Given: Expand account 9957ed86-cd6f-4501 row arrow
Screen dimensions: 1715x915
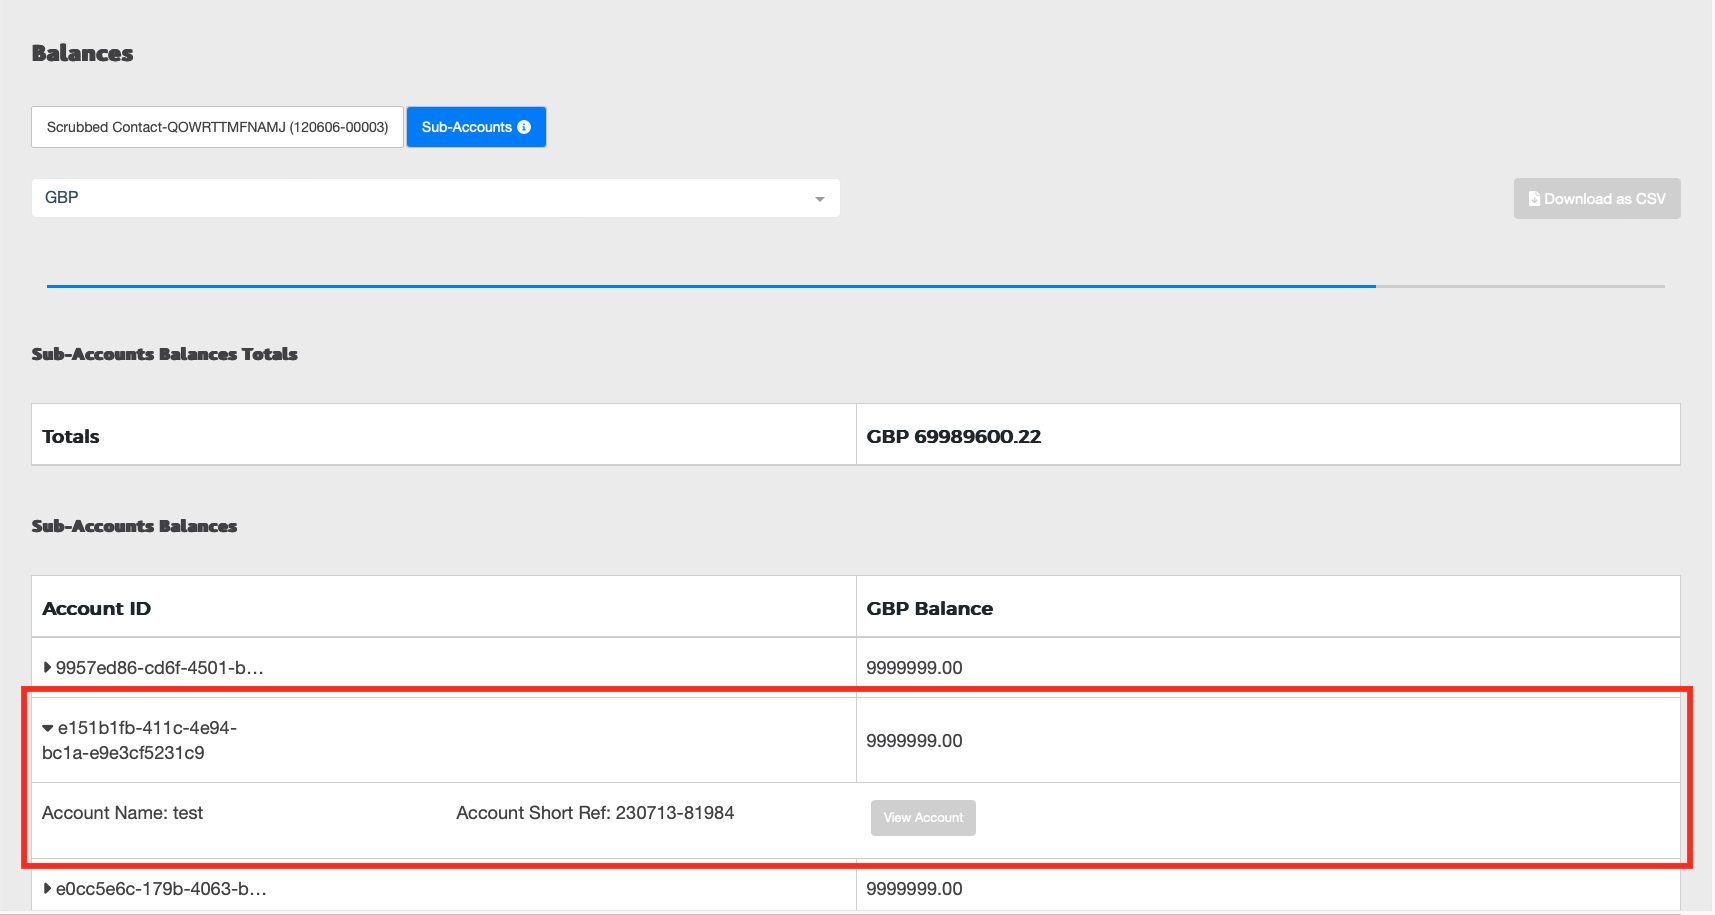Looking at the screenshot, I should (x=47, y=667).
